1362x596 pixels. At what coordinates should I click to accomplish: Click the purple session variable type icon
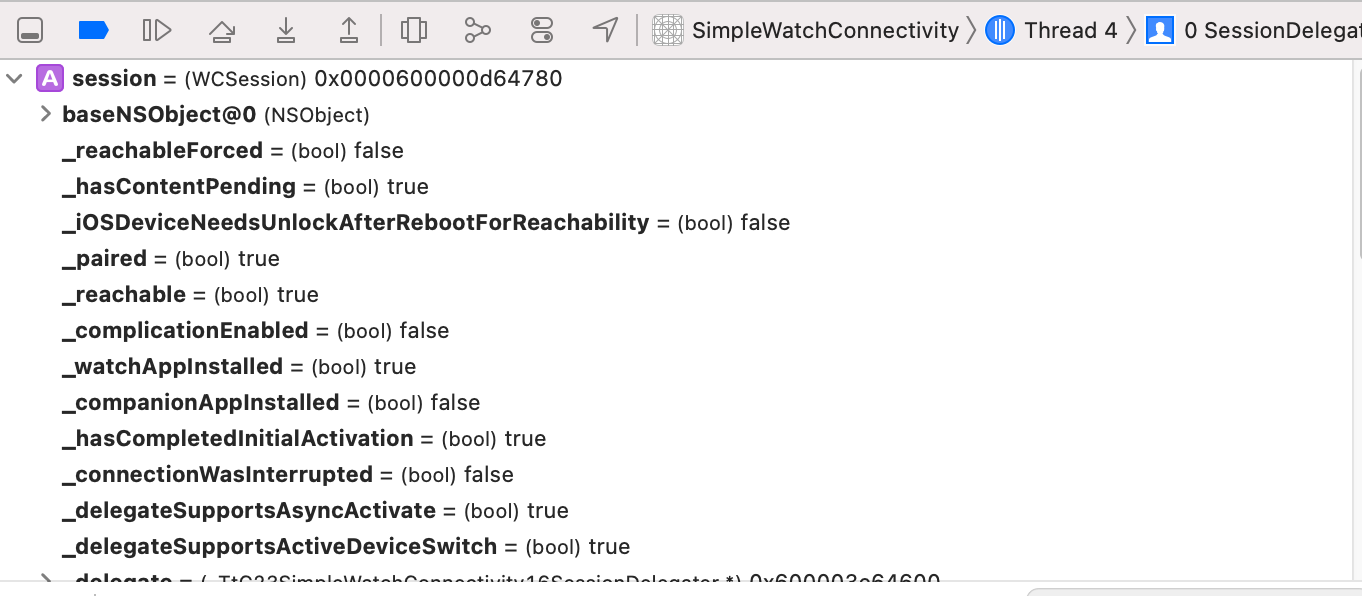(x=50, y=78)
